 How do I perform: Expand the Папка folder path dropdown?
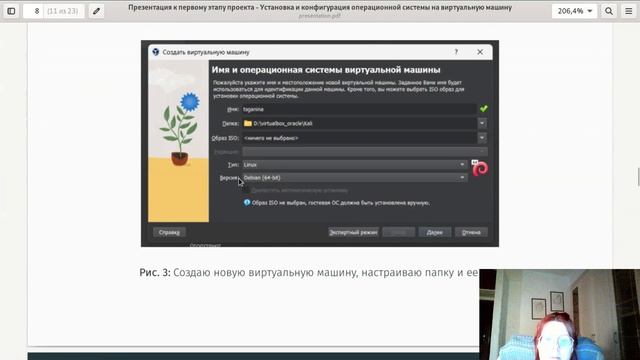[x=482, y=123]
